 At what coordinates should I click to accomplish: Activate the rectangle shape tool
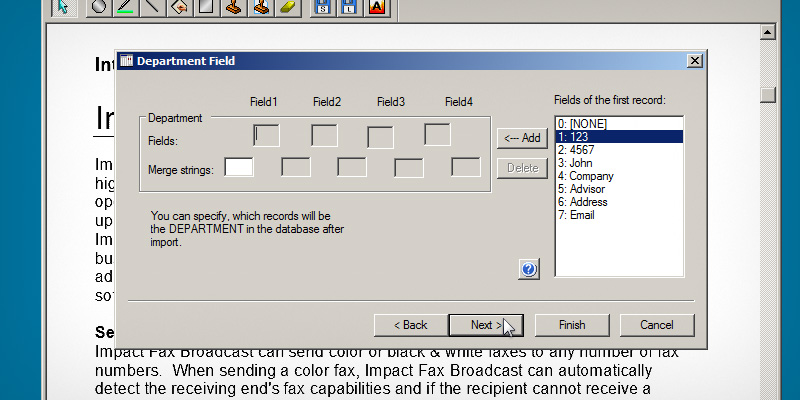206,8
